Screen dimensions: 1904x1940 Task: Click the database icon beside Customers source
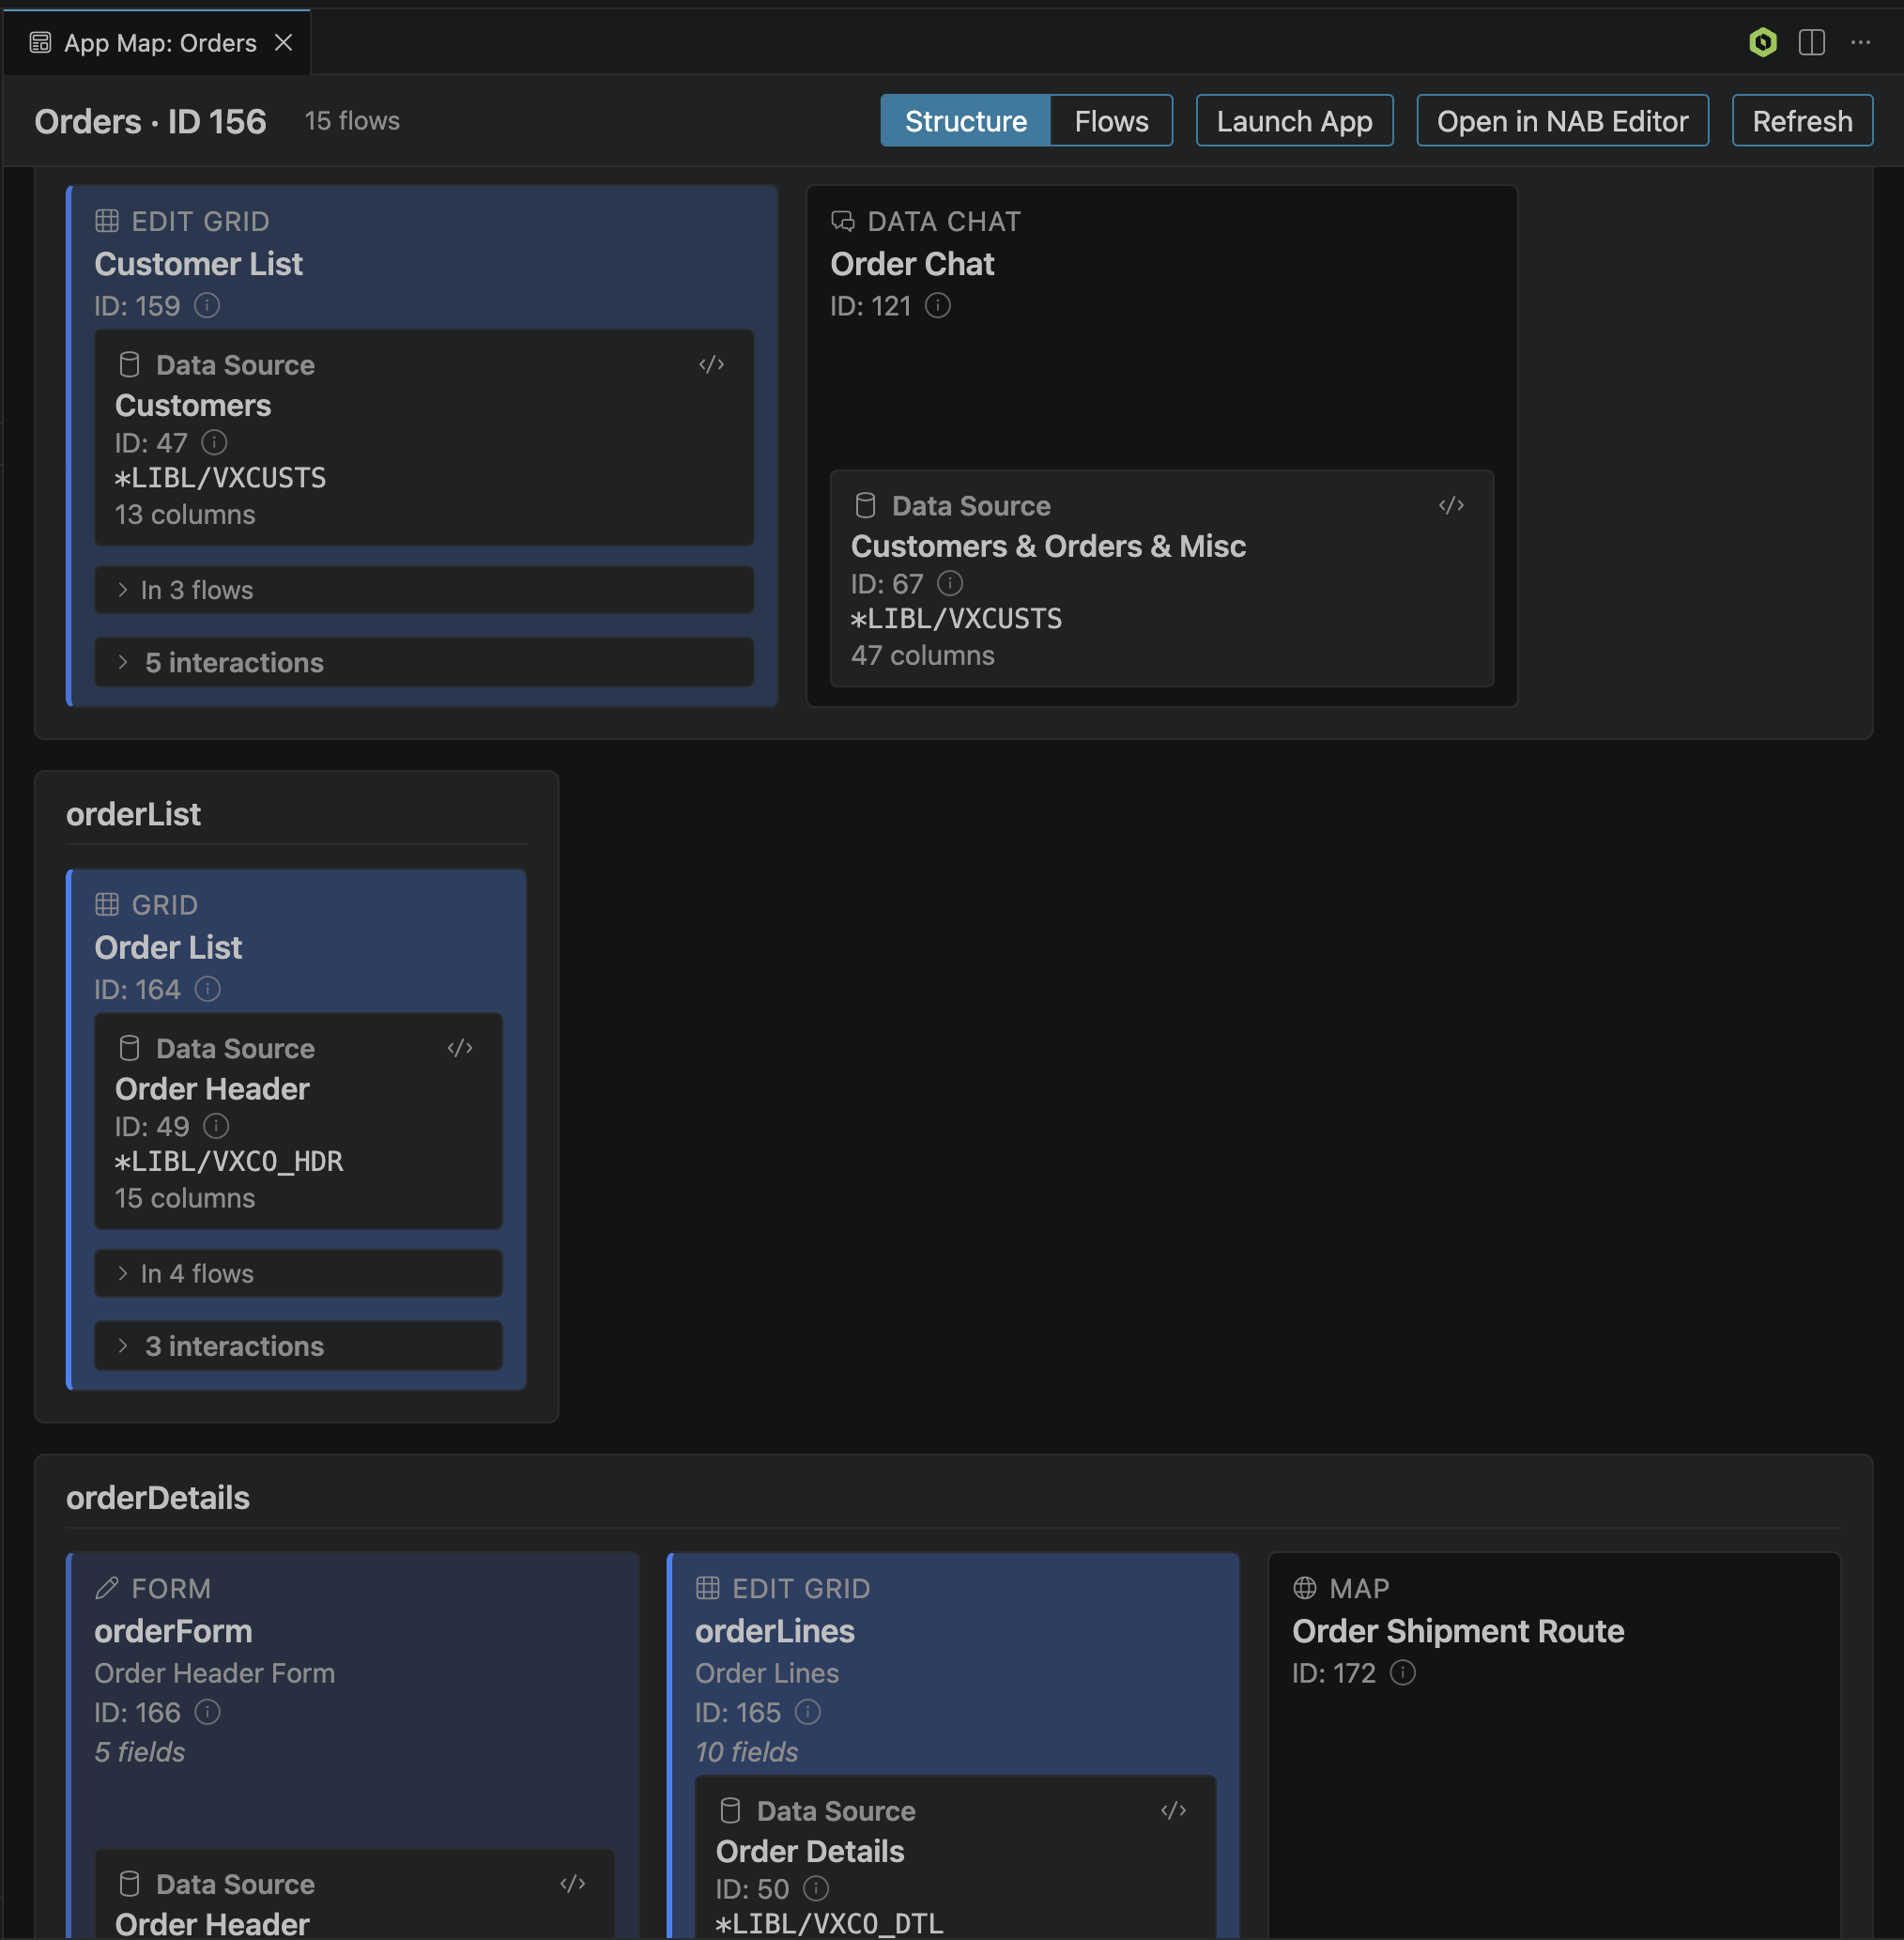tap(129, 365)
